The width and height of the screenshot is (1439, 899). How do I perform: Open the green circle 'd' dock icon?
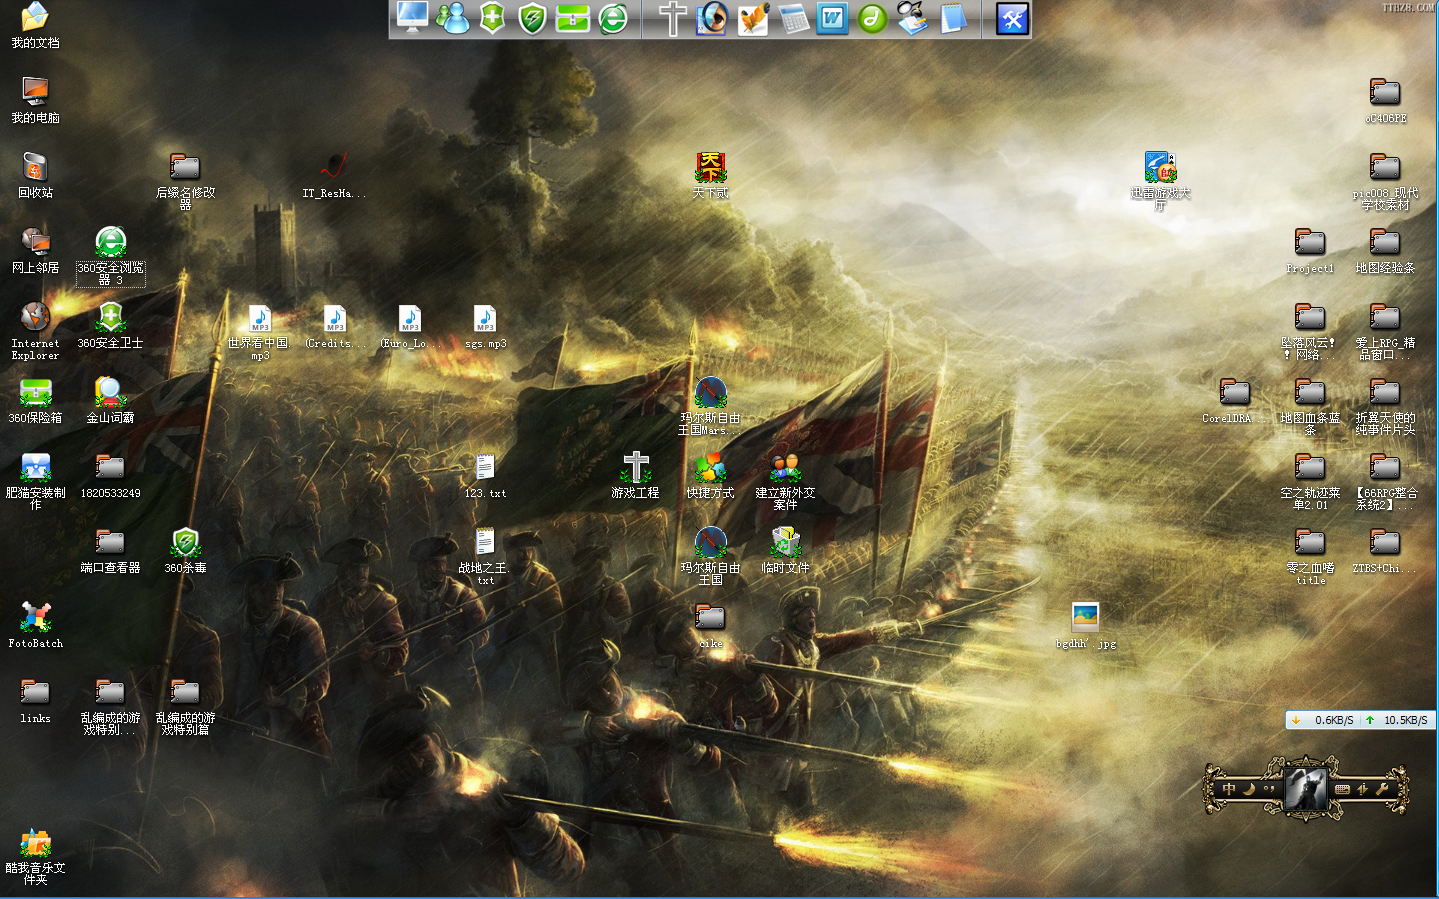872,18
